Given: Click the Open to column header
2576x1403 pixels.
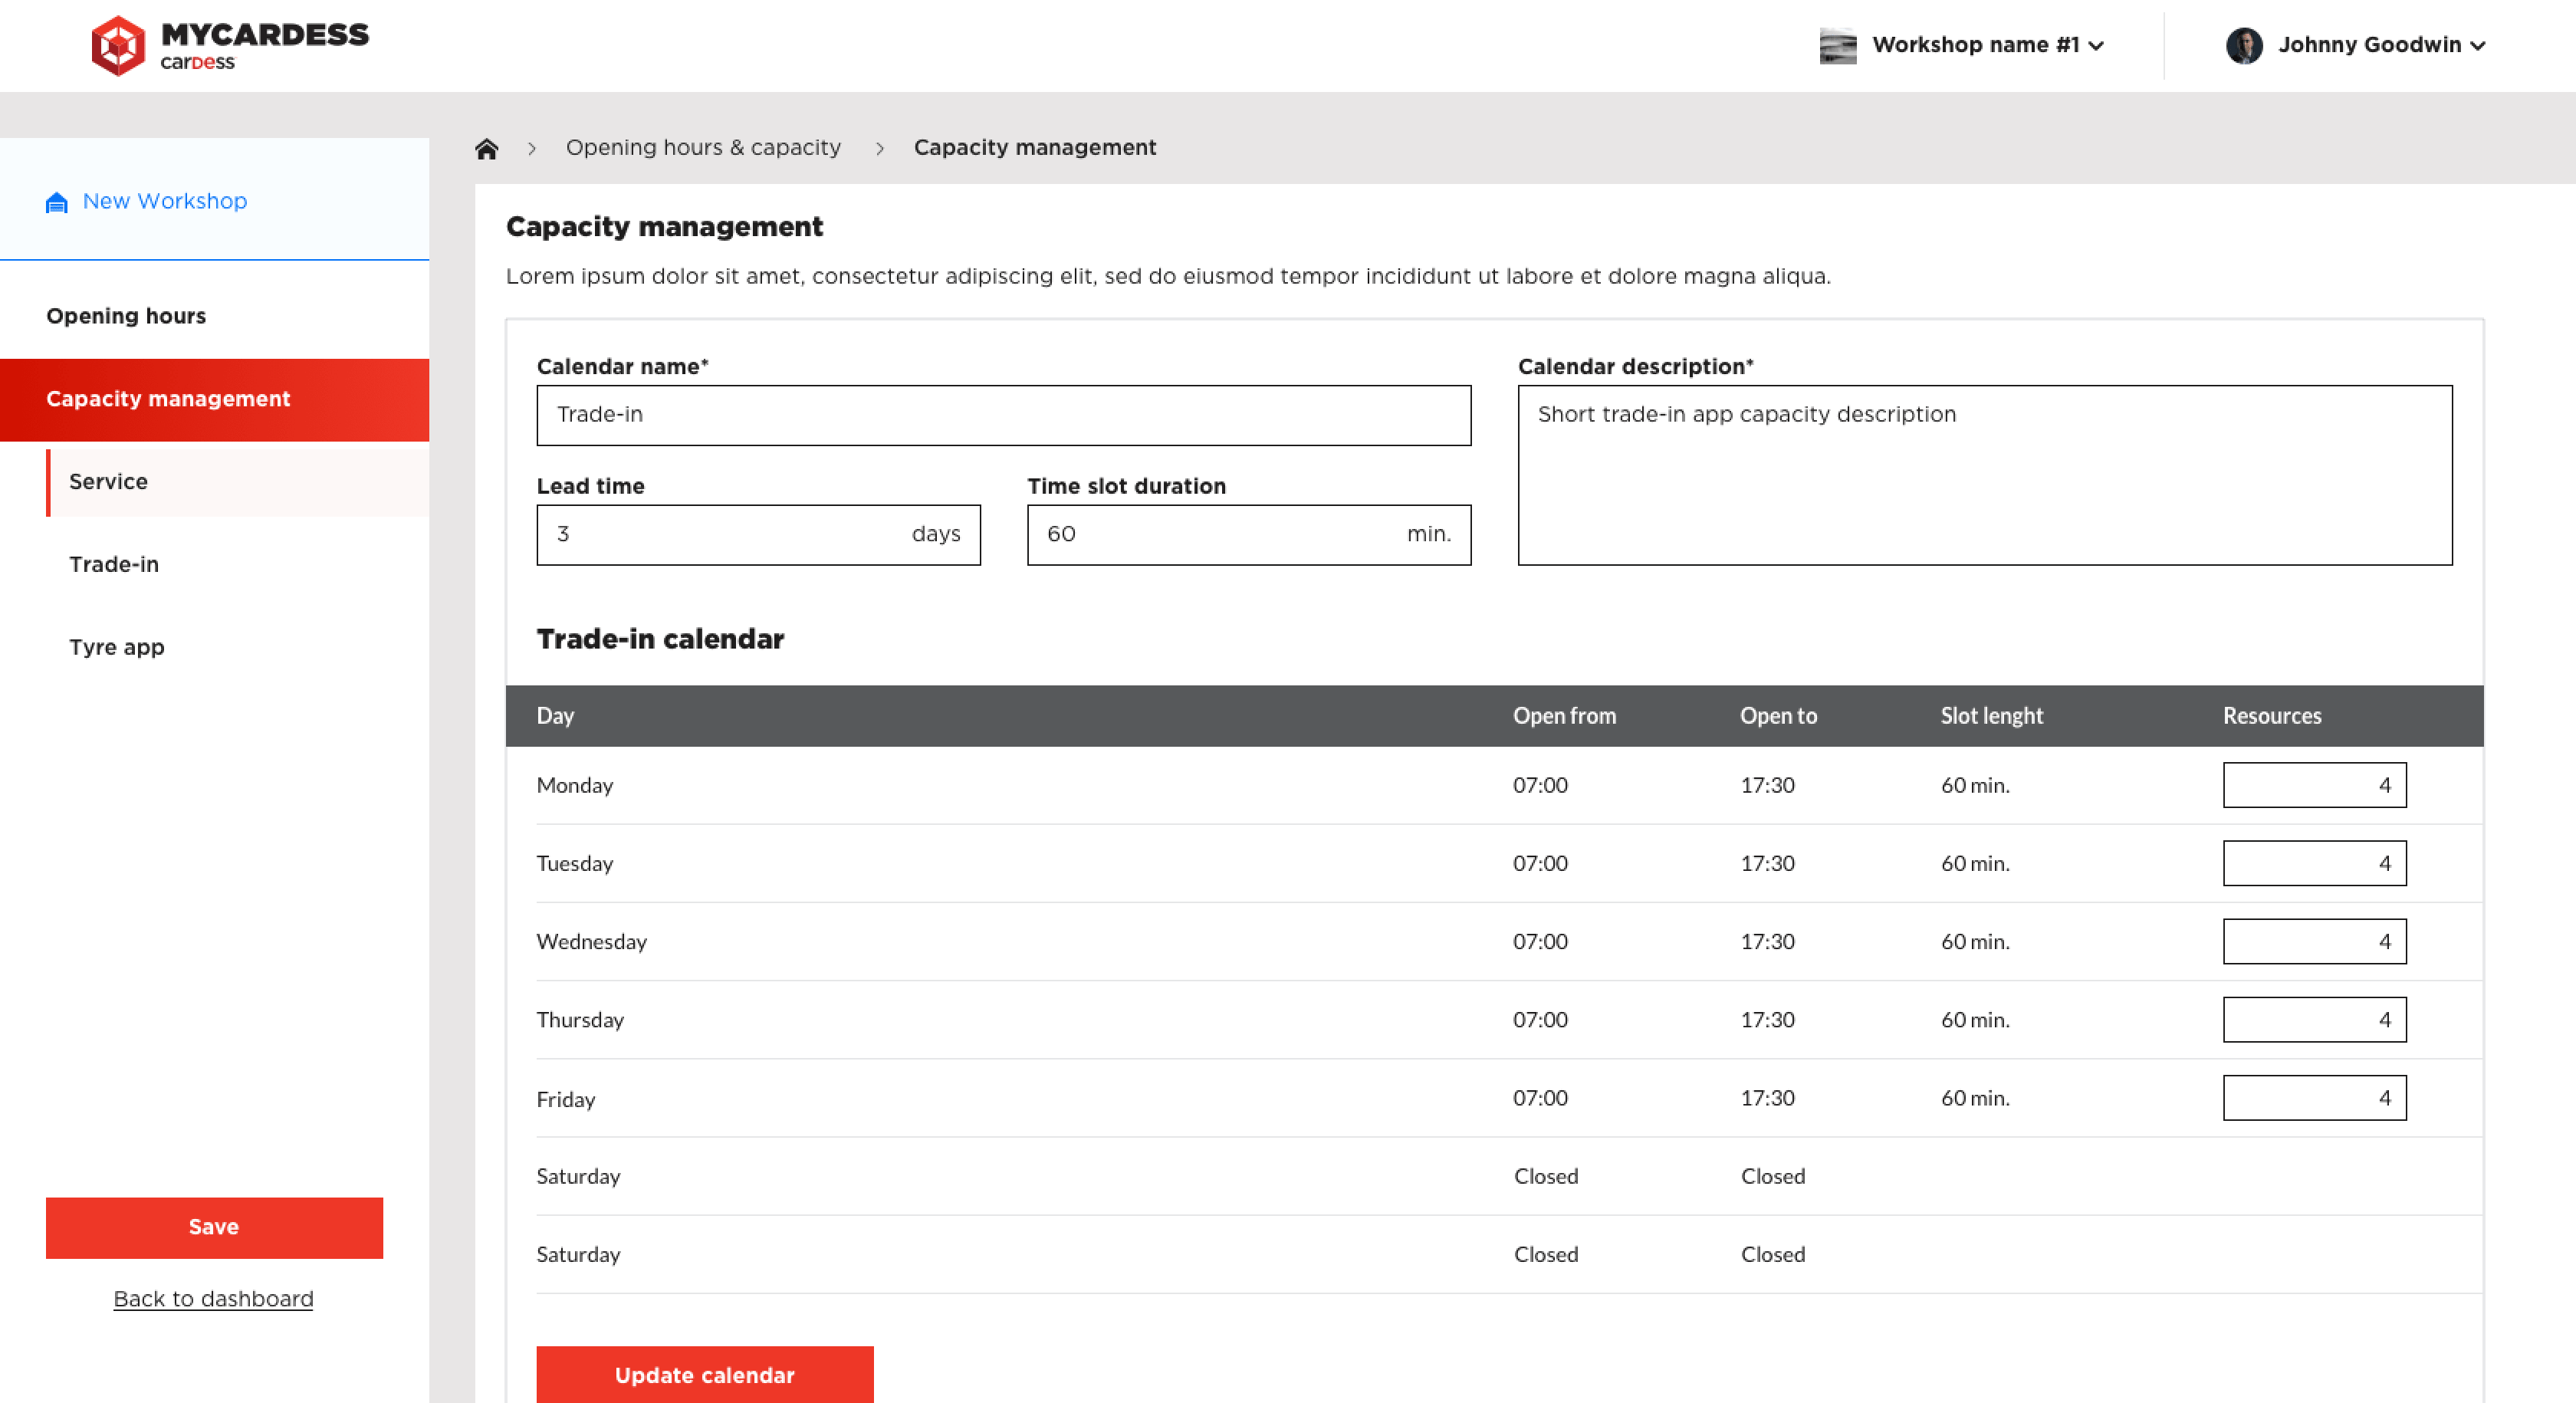Looking at the screenshot, I should [1778, 716].
